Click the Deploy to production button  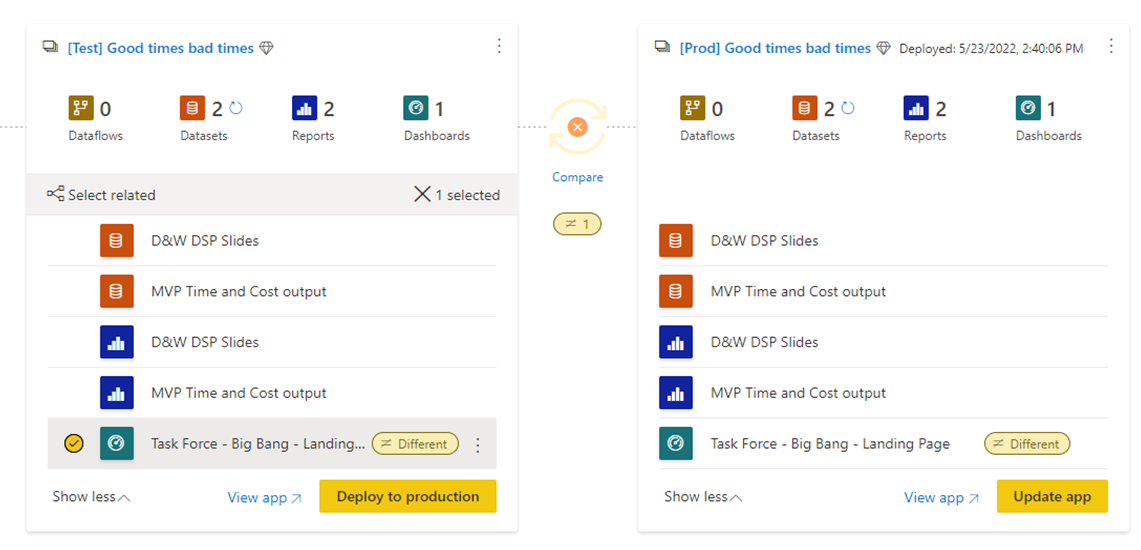coord(408,496)
